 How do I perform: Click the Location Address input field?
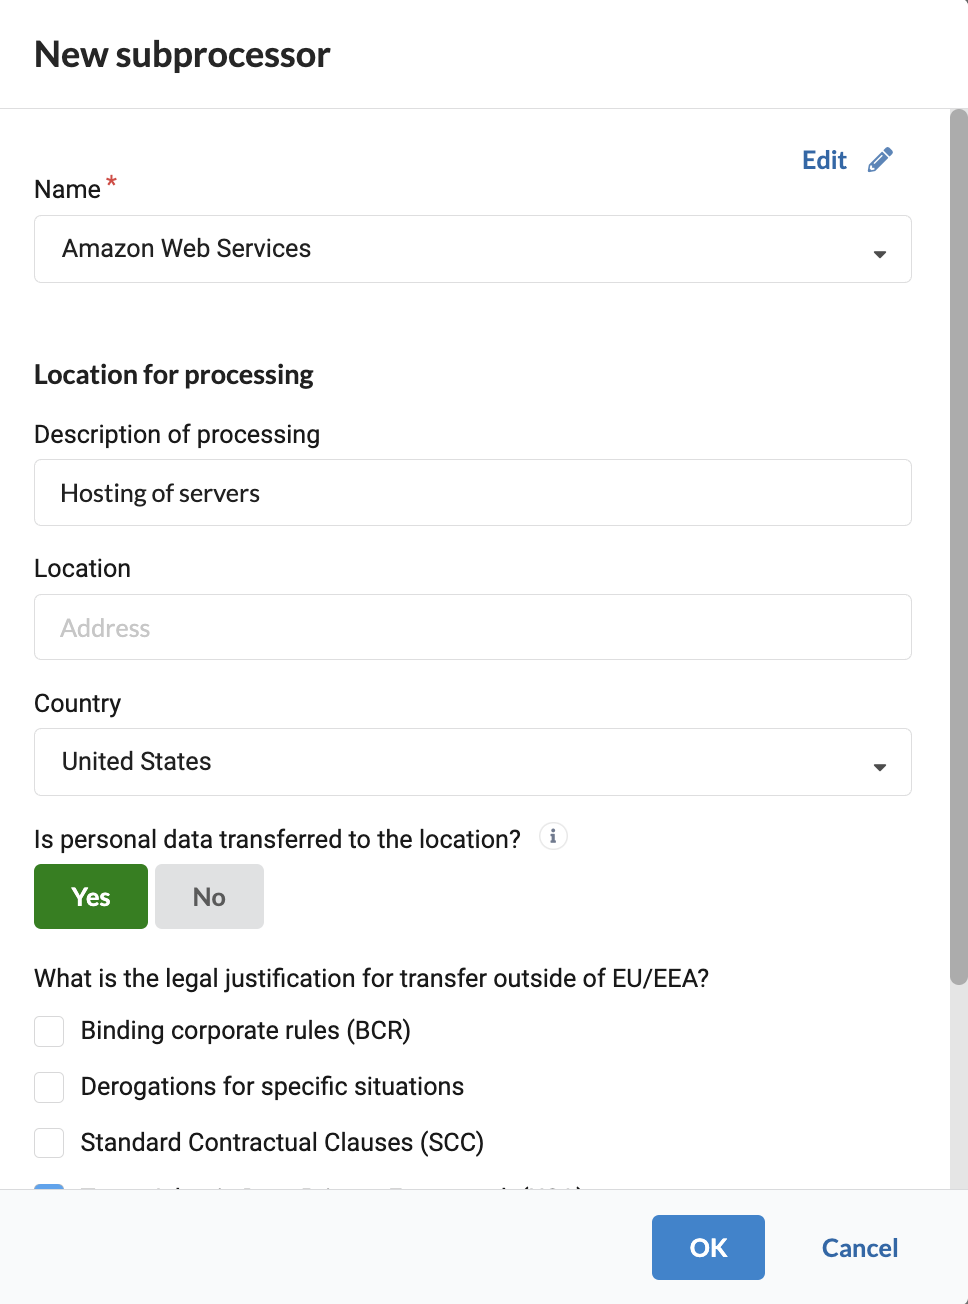click(x=472, y=628)
